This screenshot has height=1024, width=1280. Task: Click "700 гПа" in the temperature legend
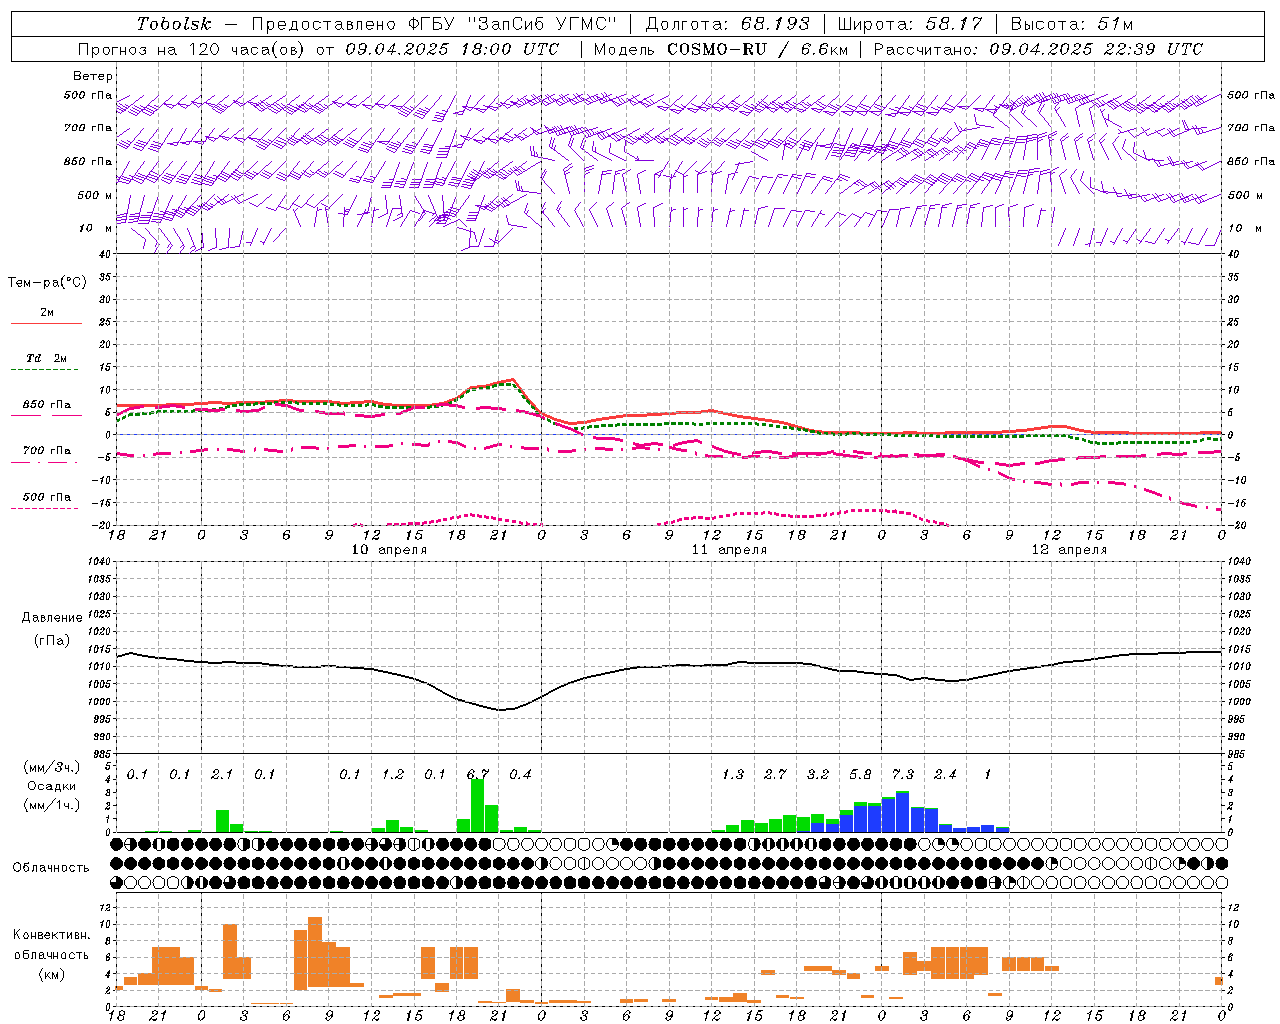(47, 451)
